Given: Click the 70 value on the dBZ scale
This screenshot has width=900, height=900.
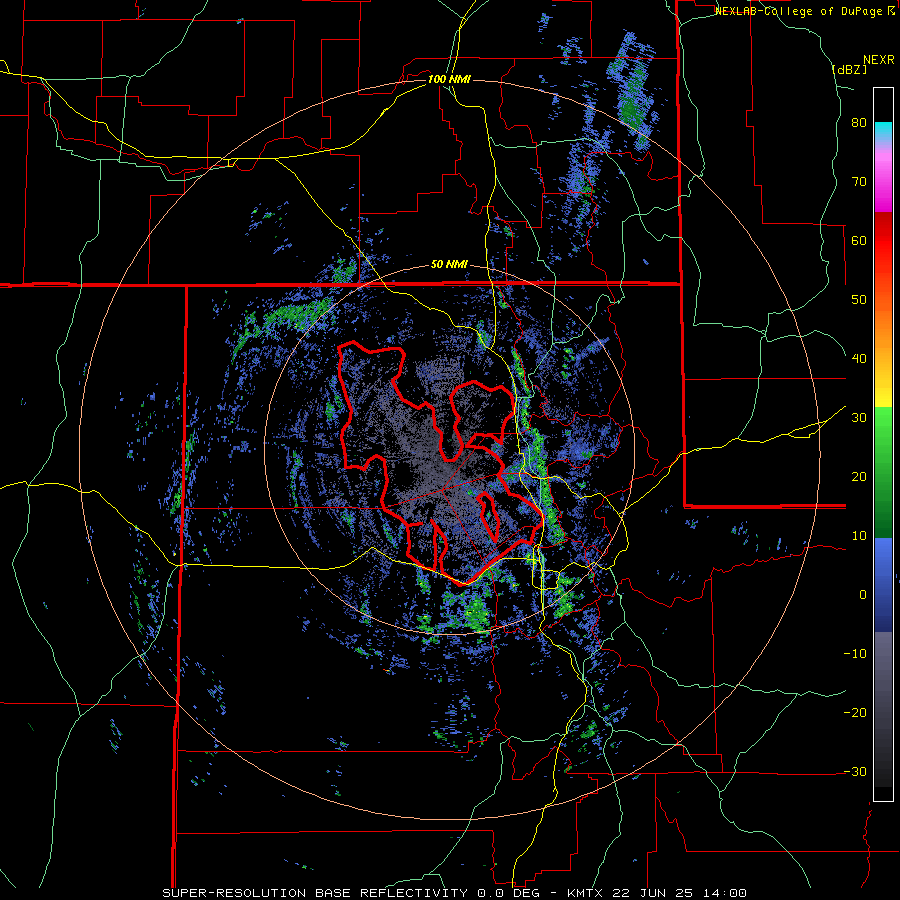Looking at the screenshot, I should tap(859, 182).
